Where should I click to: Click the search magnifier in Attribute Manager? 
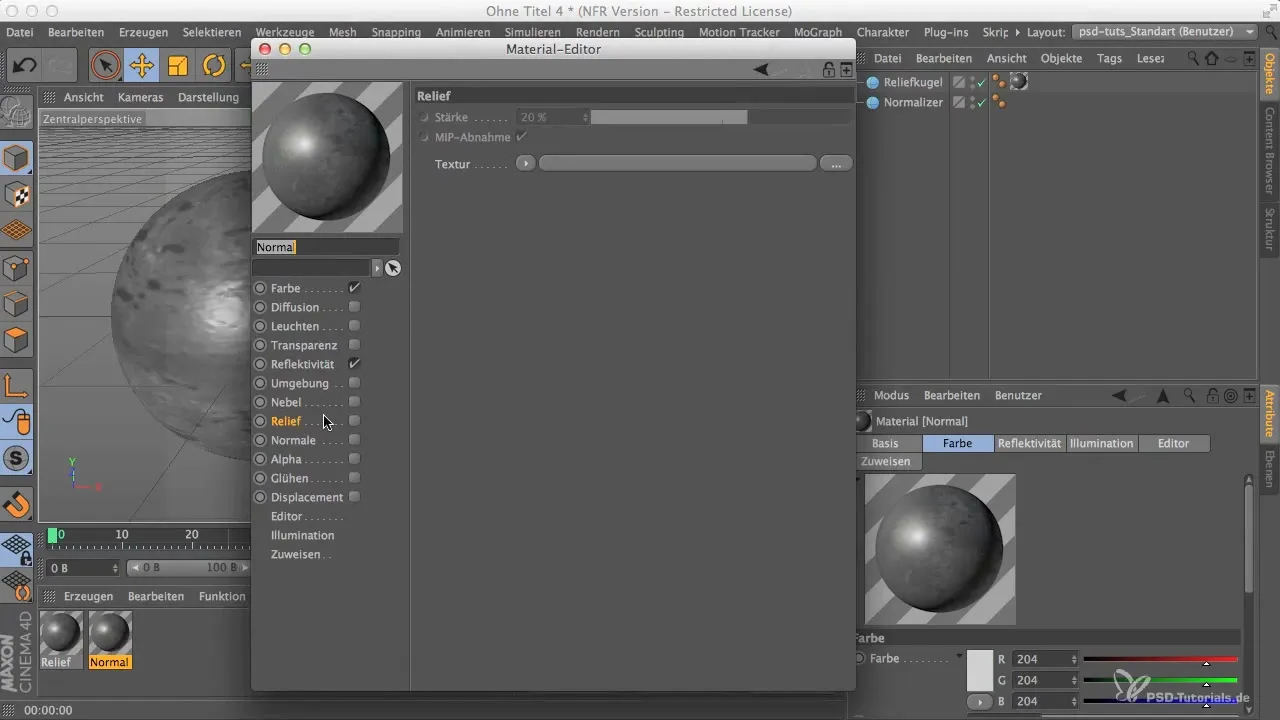(x=1187, y=395)
